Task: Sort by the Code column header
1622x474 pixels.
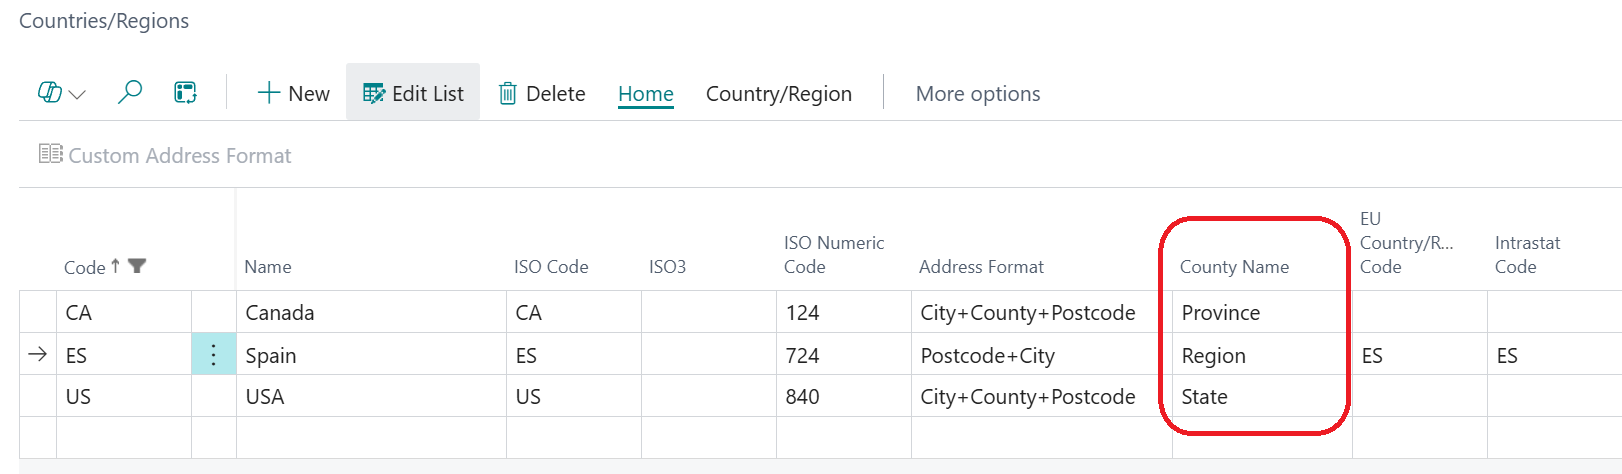Action: 84,267
